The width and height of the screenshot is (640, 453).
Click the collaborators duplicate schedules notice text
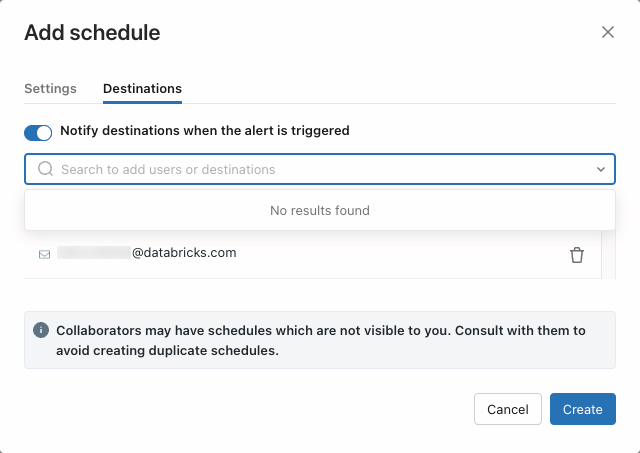coord(320,340)
